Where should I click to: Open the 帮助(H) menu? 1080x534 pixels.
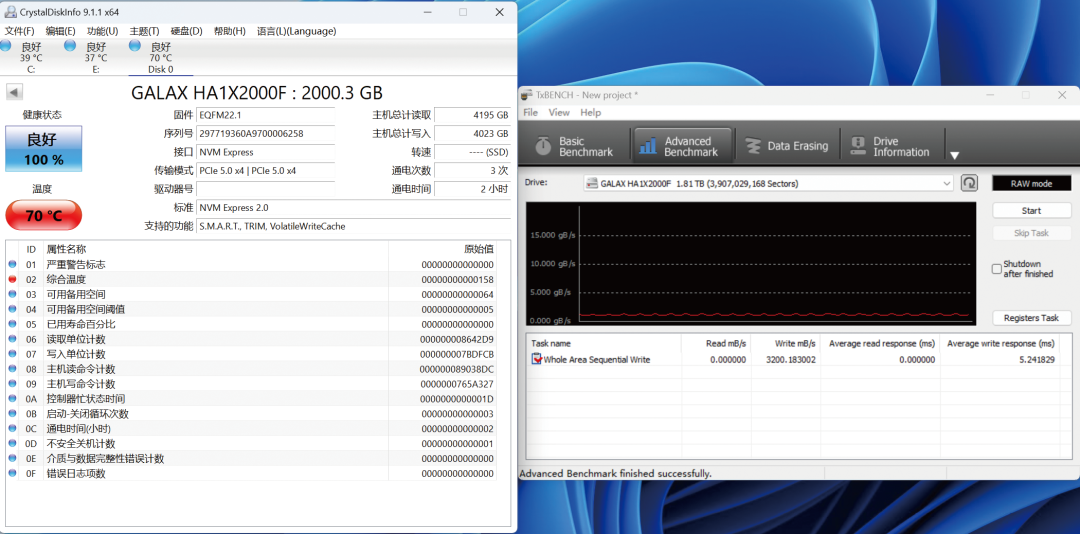(x=229, y=31)
